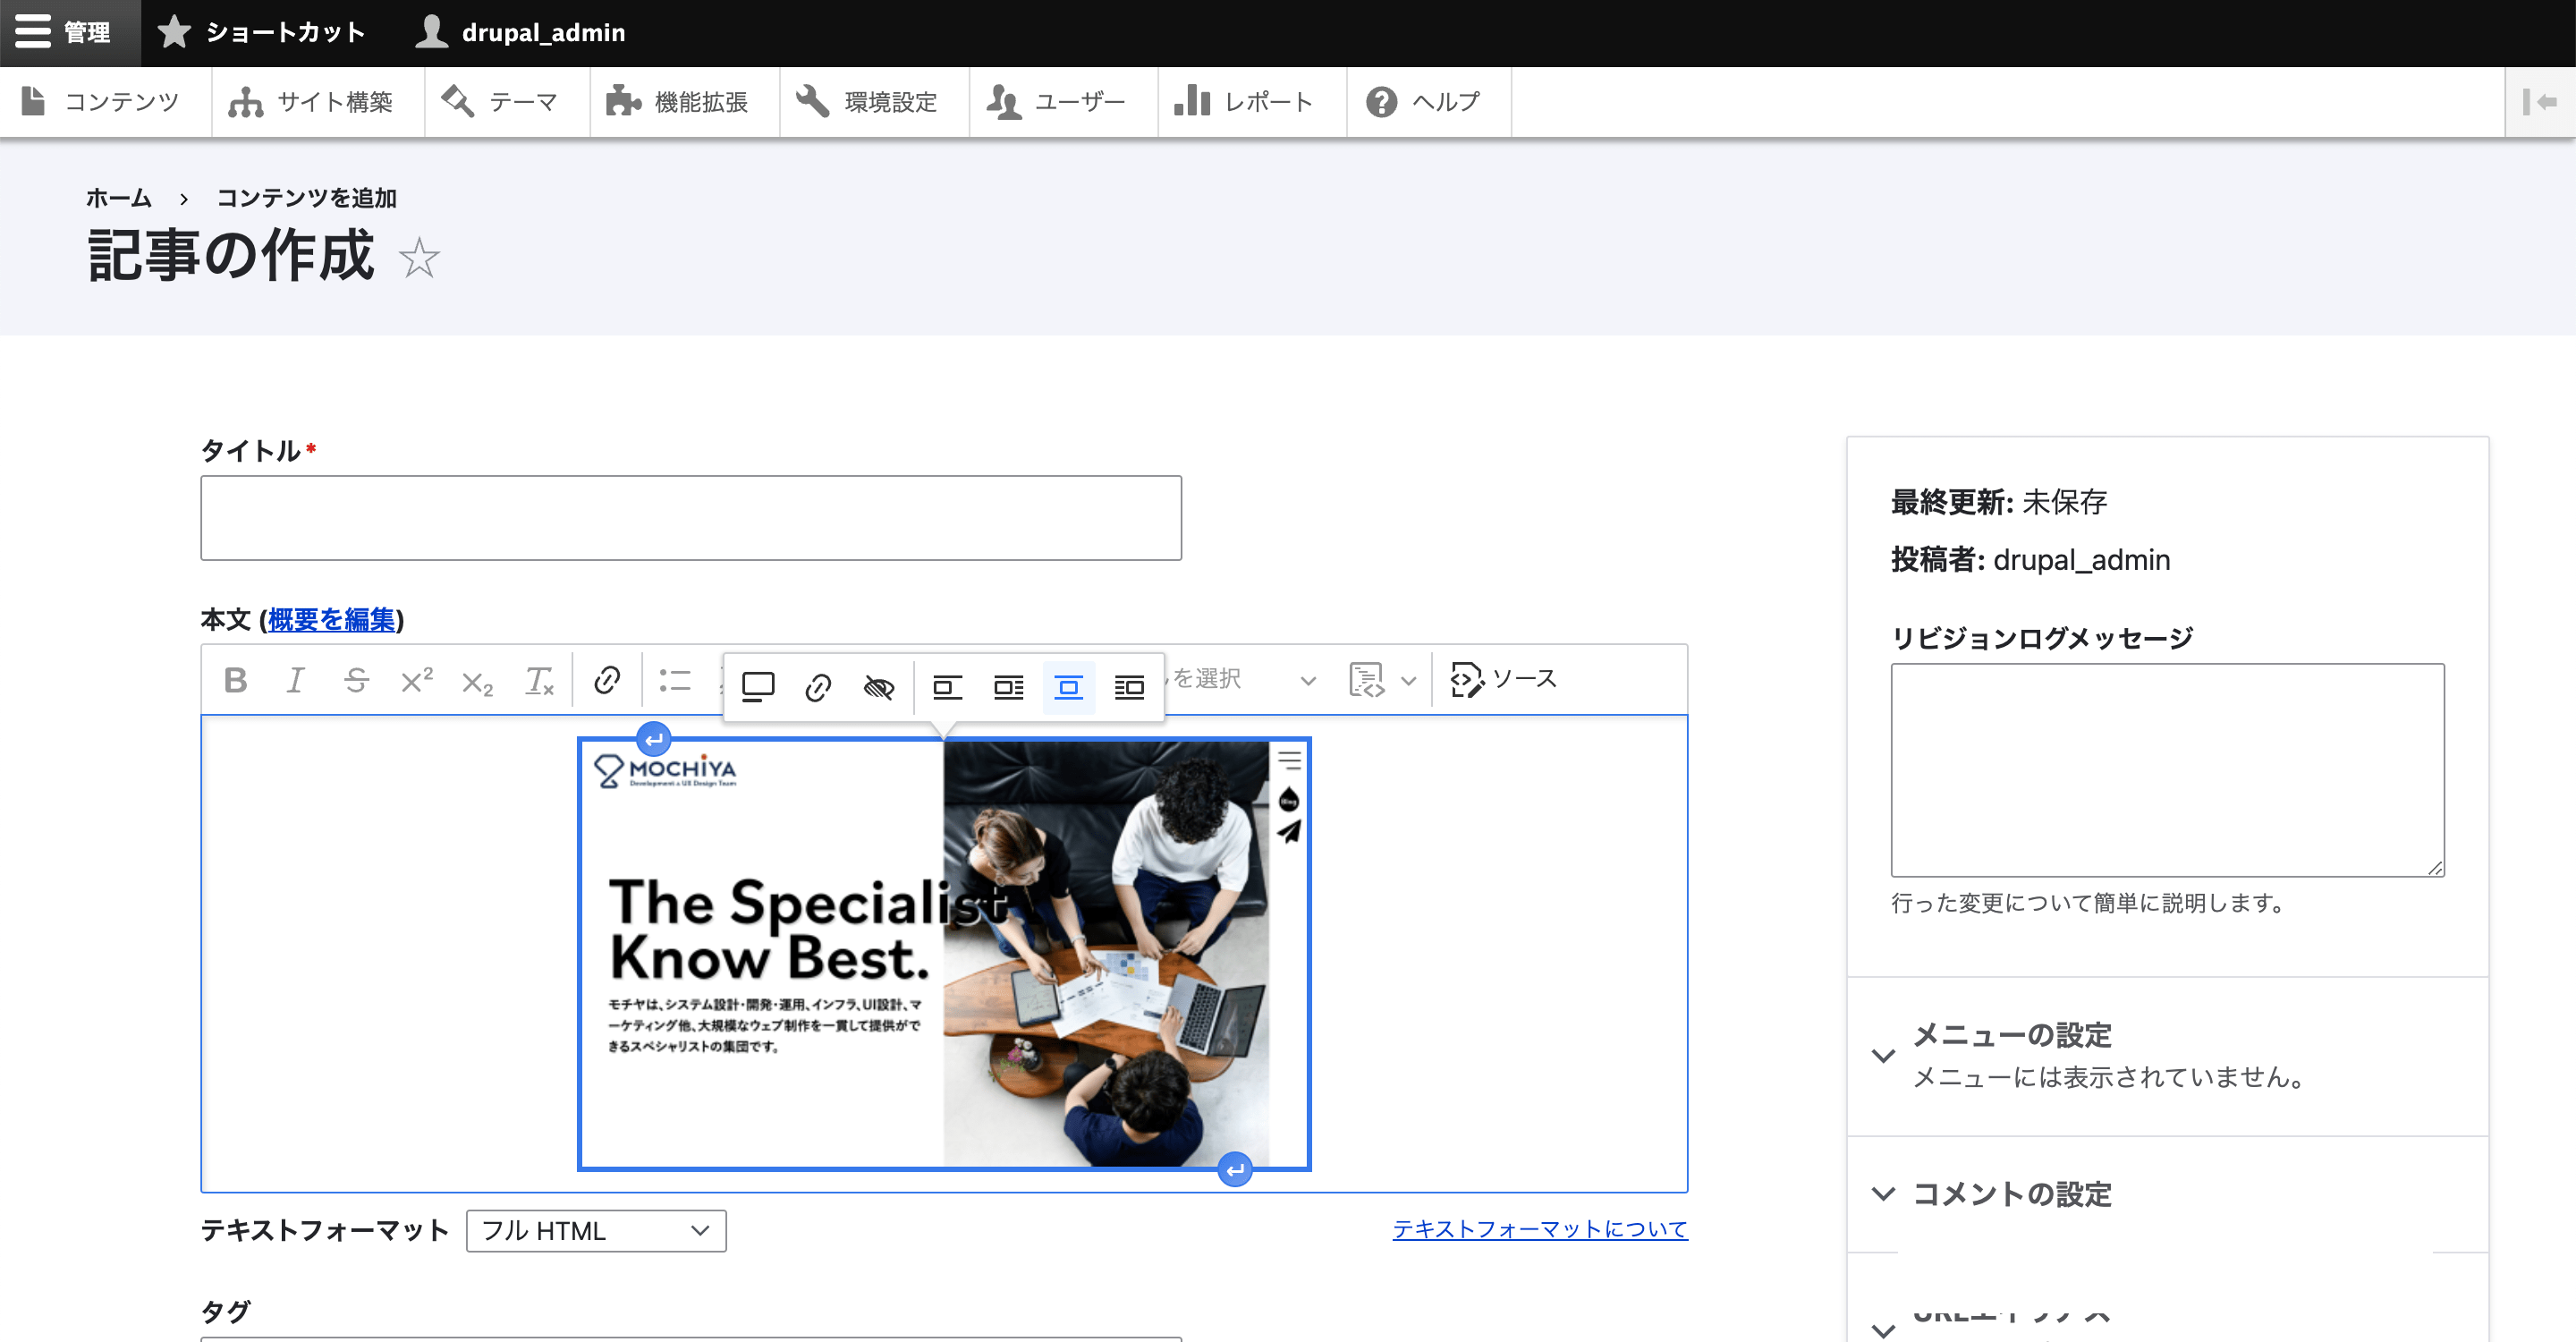Go to コンテンツを追加 breadcrumb link
Image resolution: width=2576 pixels, height=1342 pixels.
[307, 198]
